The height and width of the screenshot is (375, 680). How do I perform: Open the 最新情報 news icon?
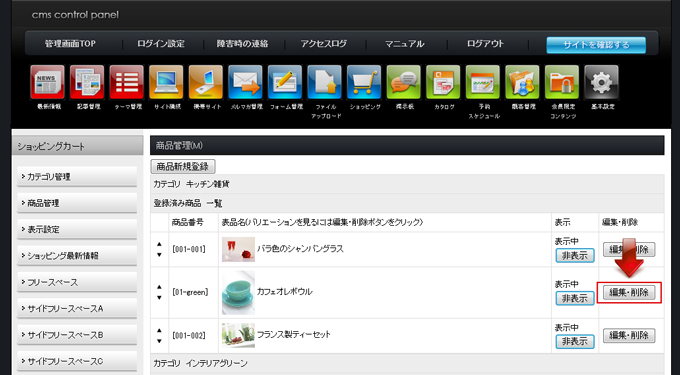click(x=47, y=82)
